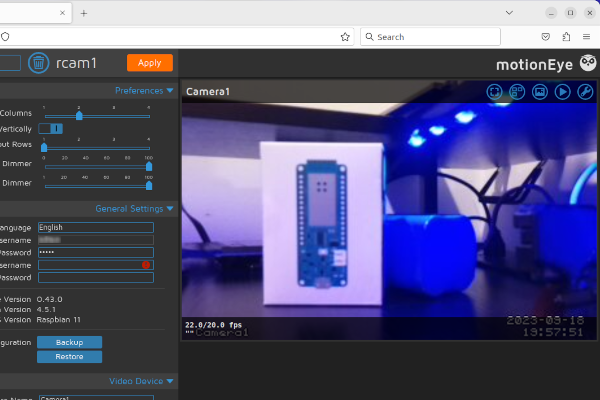This screenshot has width=600, height=400.
Task: Click the admin Username field
Action: click(96, 240)
